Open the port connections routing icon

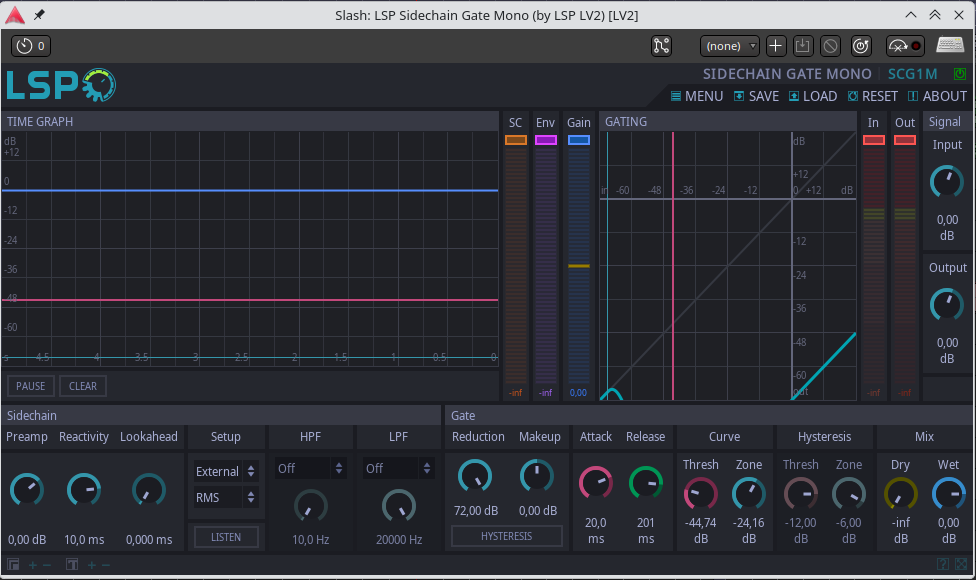(x=661, y=46)
